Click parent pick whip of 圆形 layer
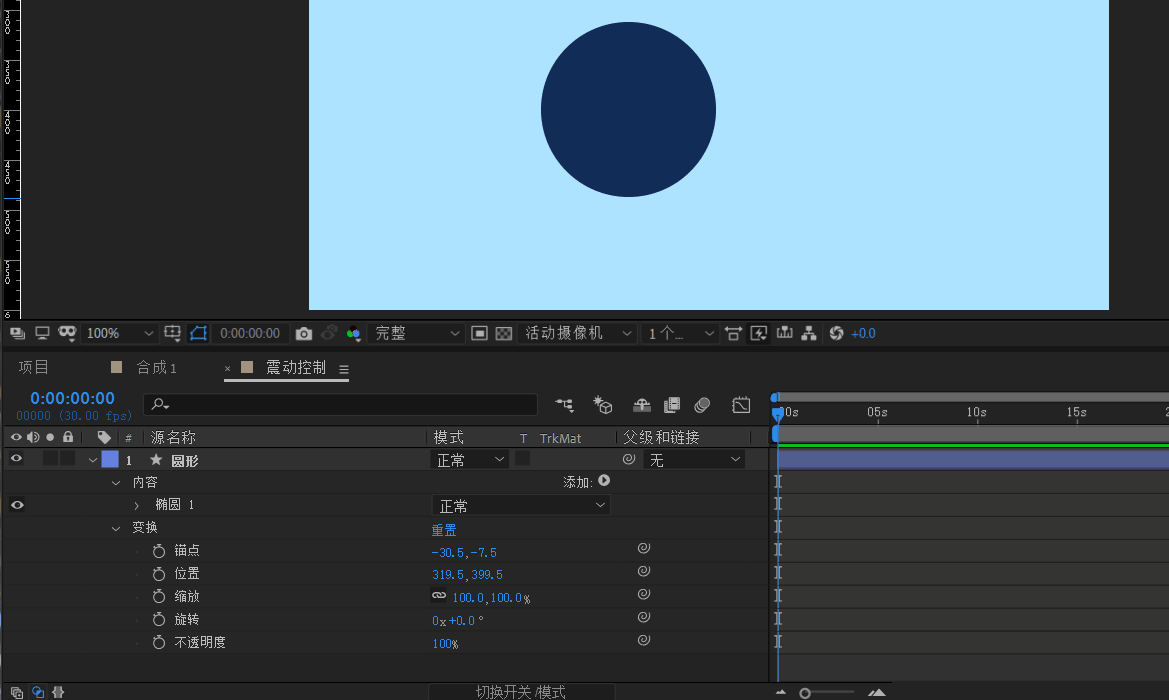This screenshot has width=1169, height=700. coord(628,459)
